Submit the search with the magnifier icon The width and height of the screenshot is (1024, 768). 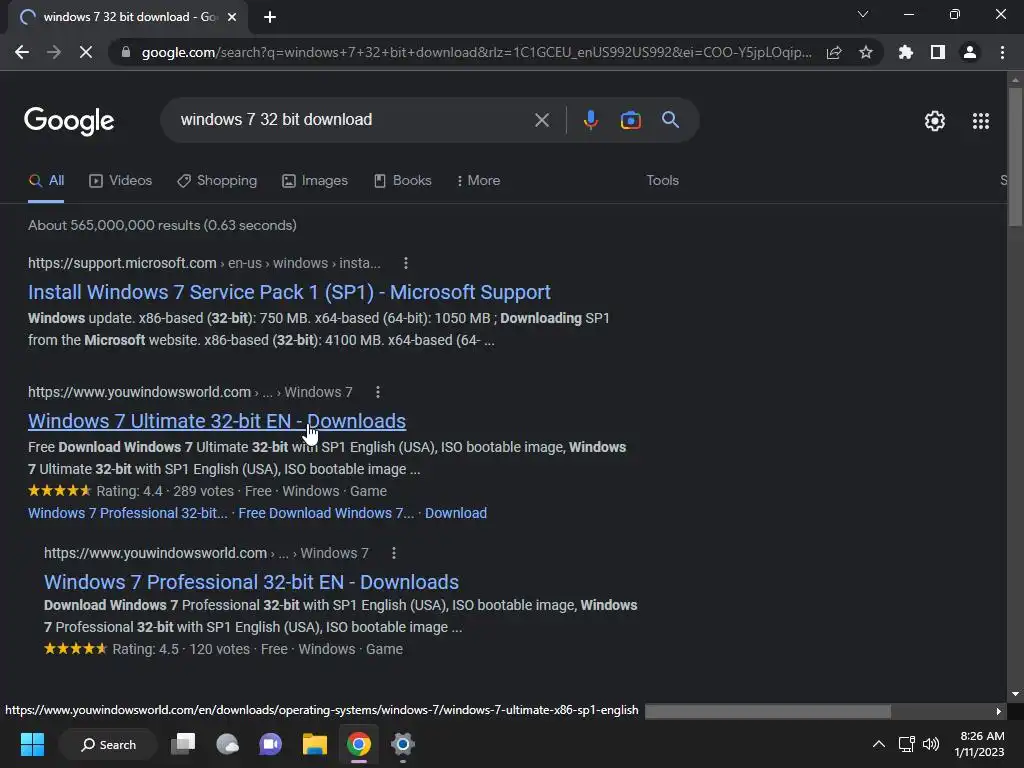[x=671, y=120]
